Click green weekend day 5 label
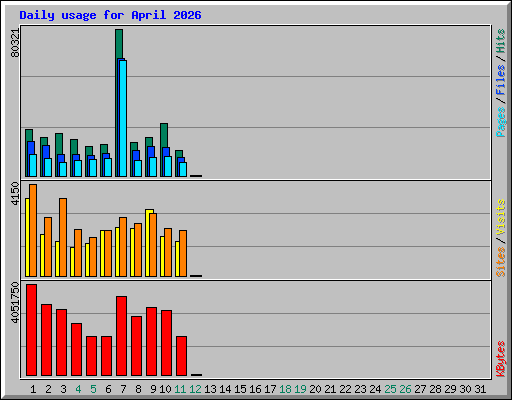The width and height of the screenshot is (512, 400). pos(93,389)
